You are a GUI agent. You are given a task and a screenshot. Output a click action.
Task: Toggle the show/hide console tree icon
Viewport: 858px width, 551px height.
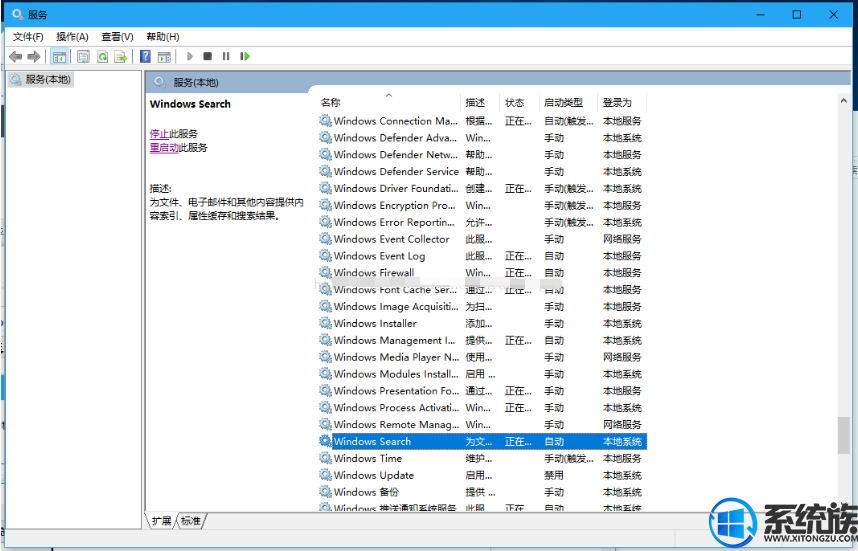click(x=59, y=56)
